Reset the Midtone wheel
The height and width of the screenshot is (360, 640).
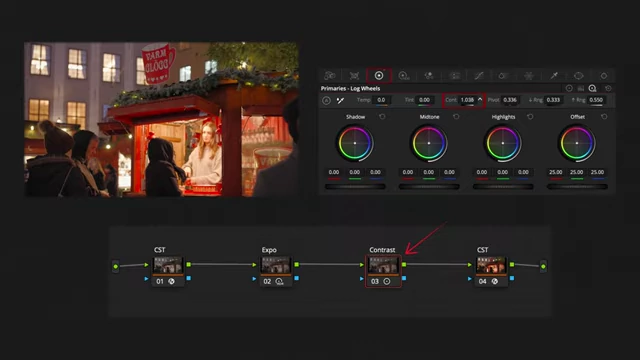456,117
